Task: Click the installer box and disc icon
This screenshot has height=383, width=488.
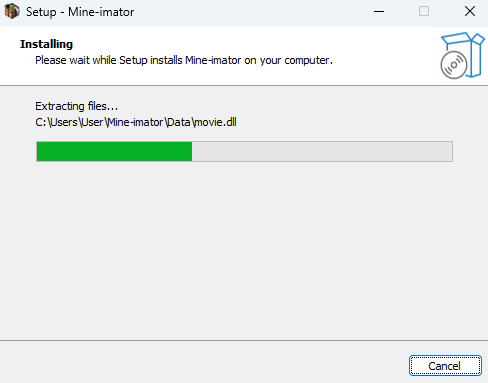Action: [x=462, y=55]
